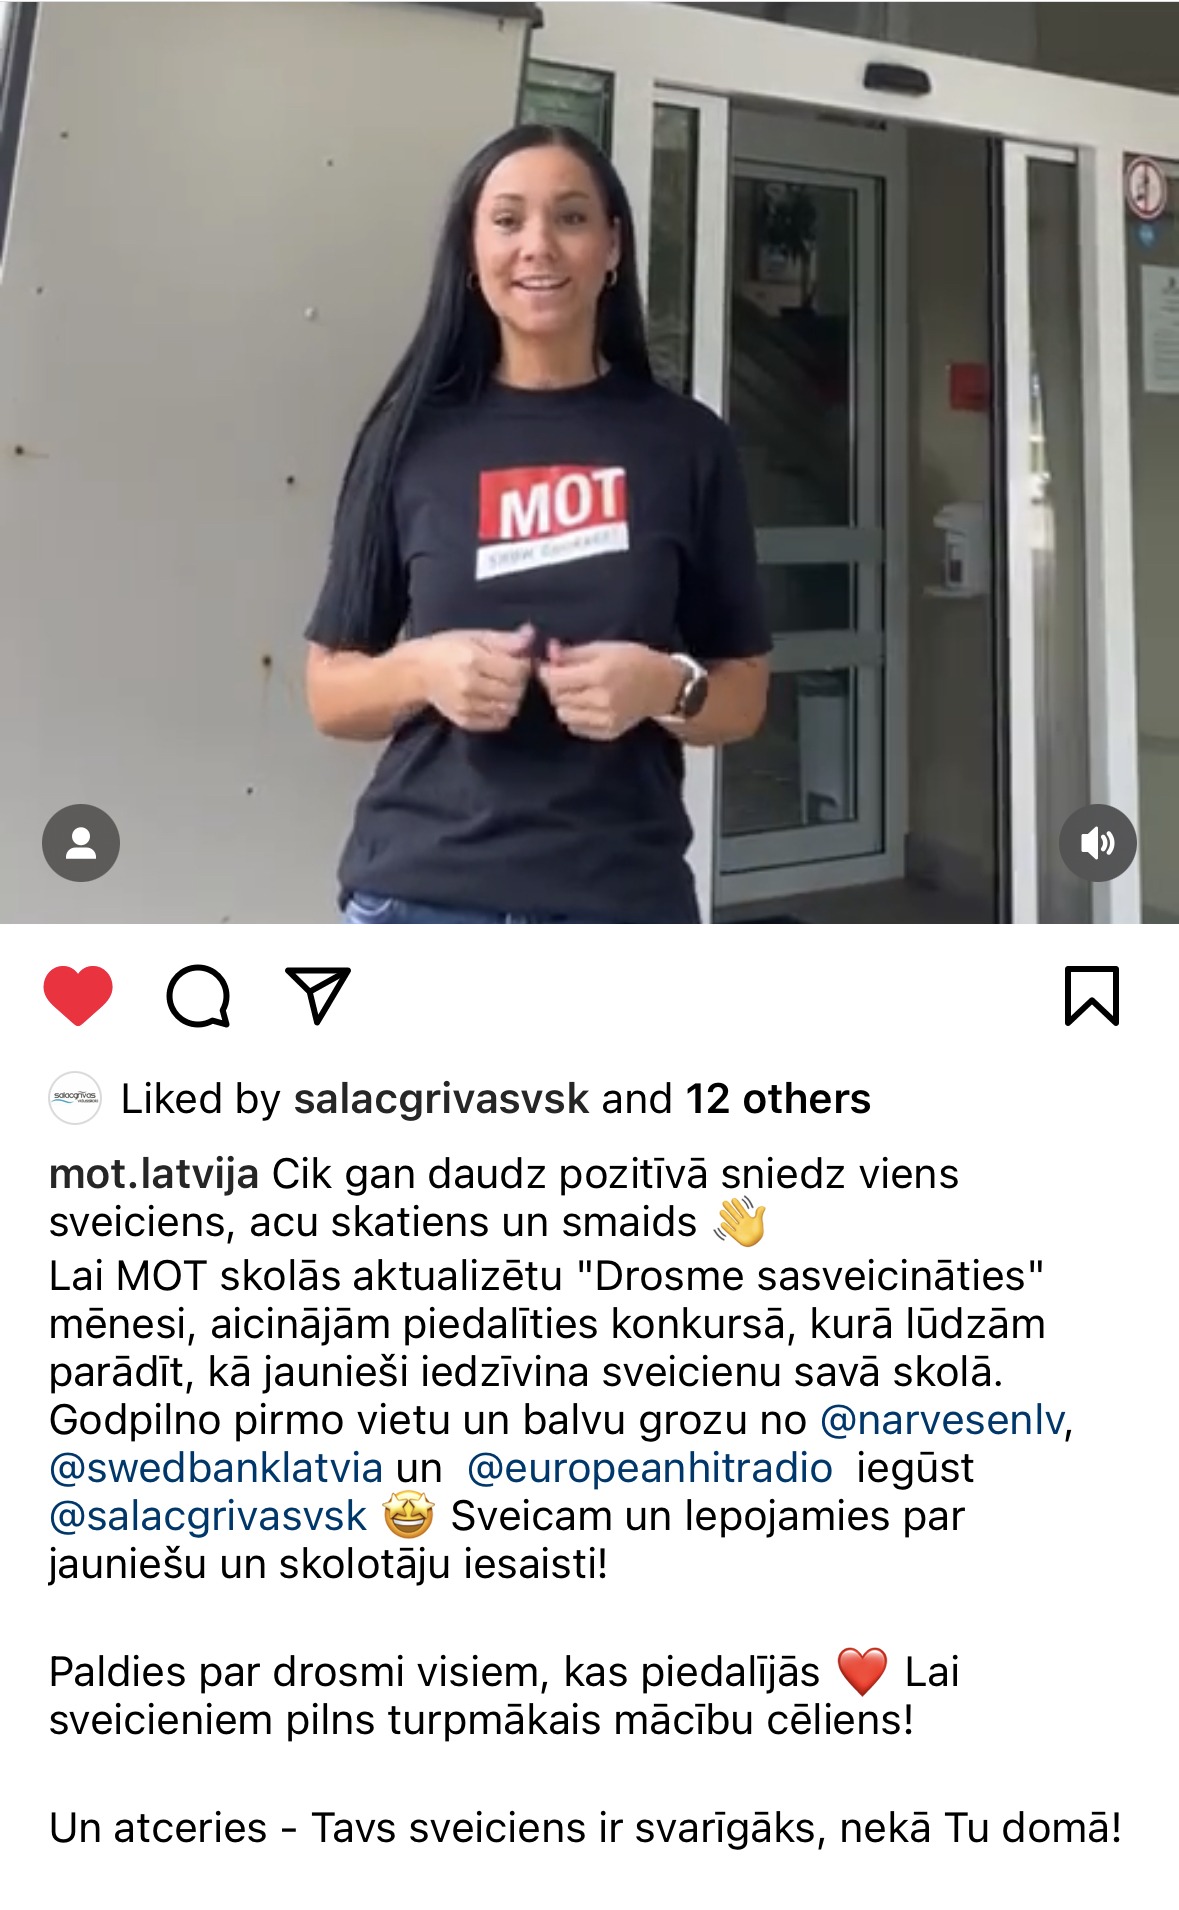Screen dimensions: 1179x1910
Task: View the 12 others who liked
Action: point(778,1099)
